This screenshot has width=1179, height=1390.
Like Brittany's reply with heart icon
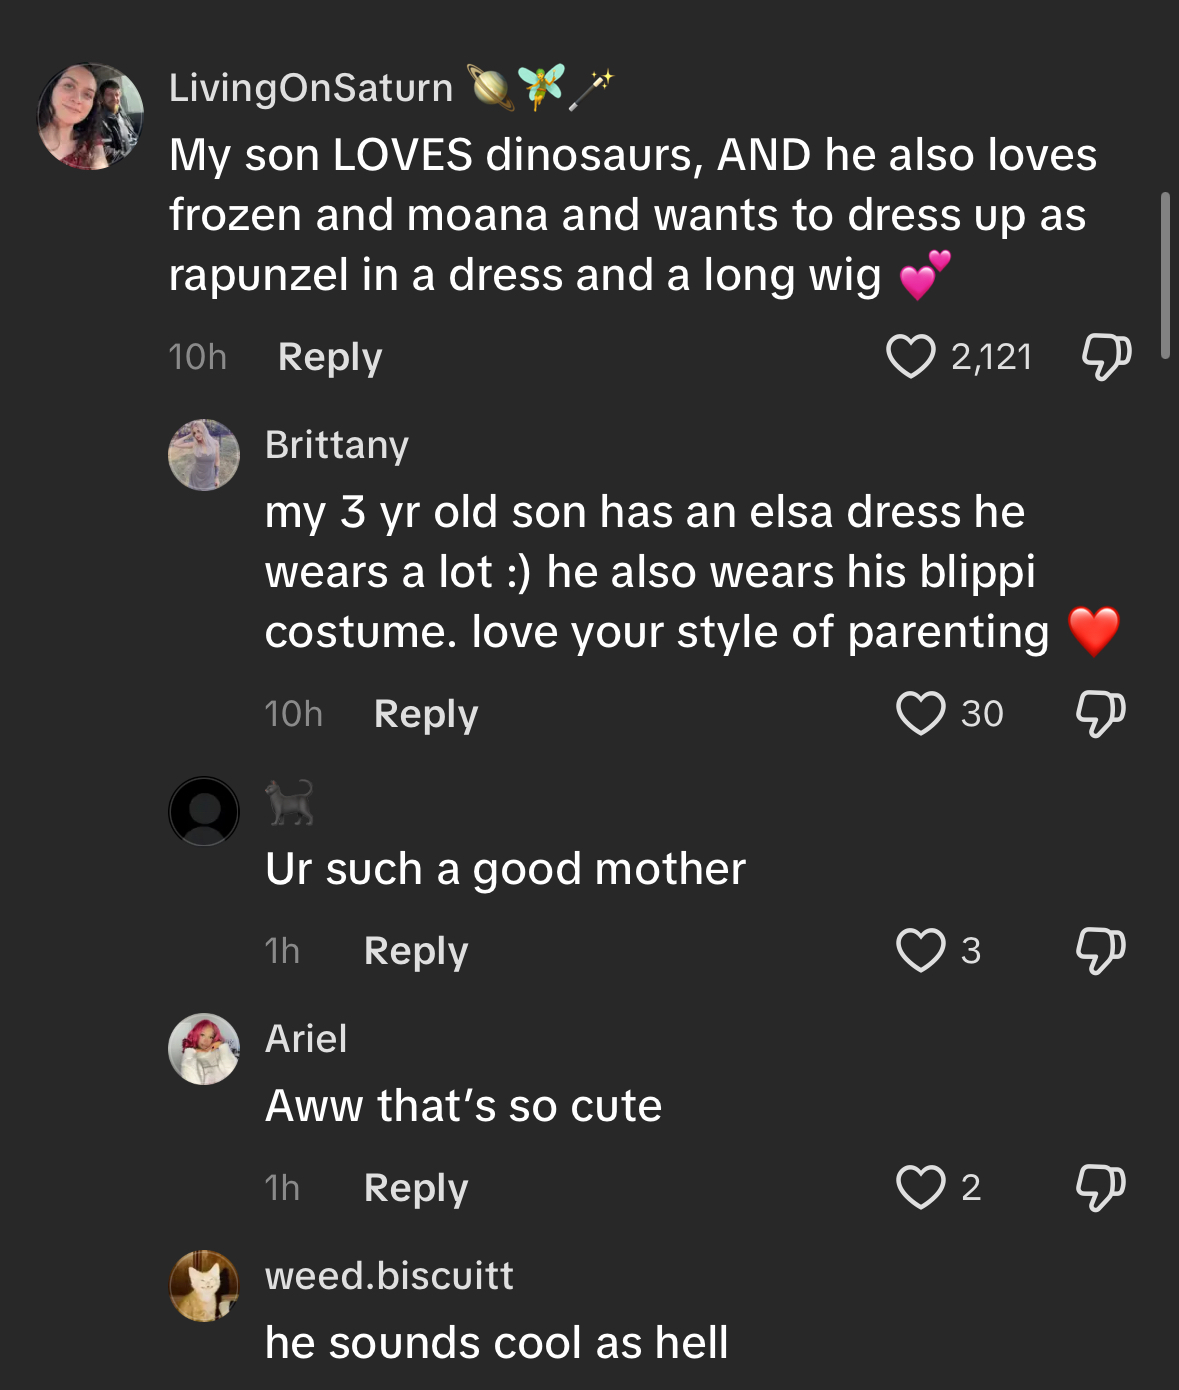pos(920,714)
